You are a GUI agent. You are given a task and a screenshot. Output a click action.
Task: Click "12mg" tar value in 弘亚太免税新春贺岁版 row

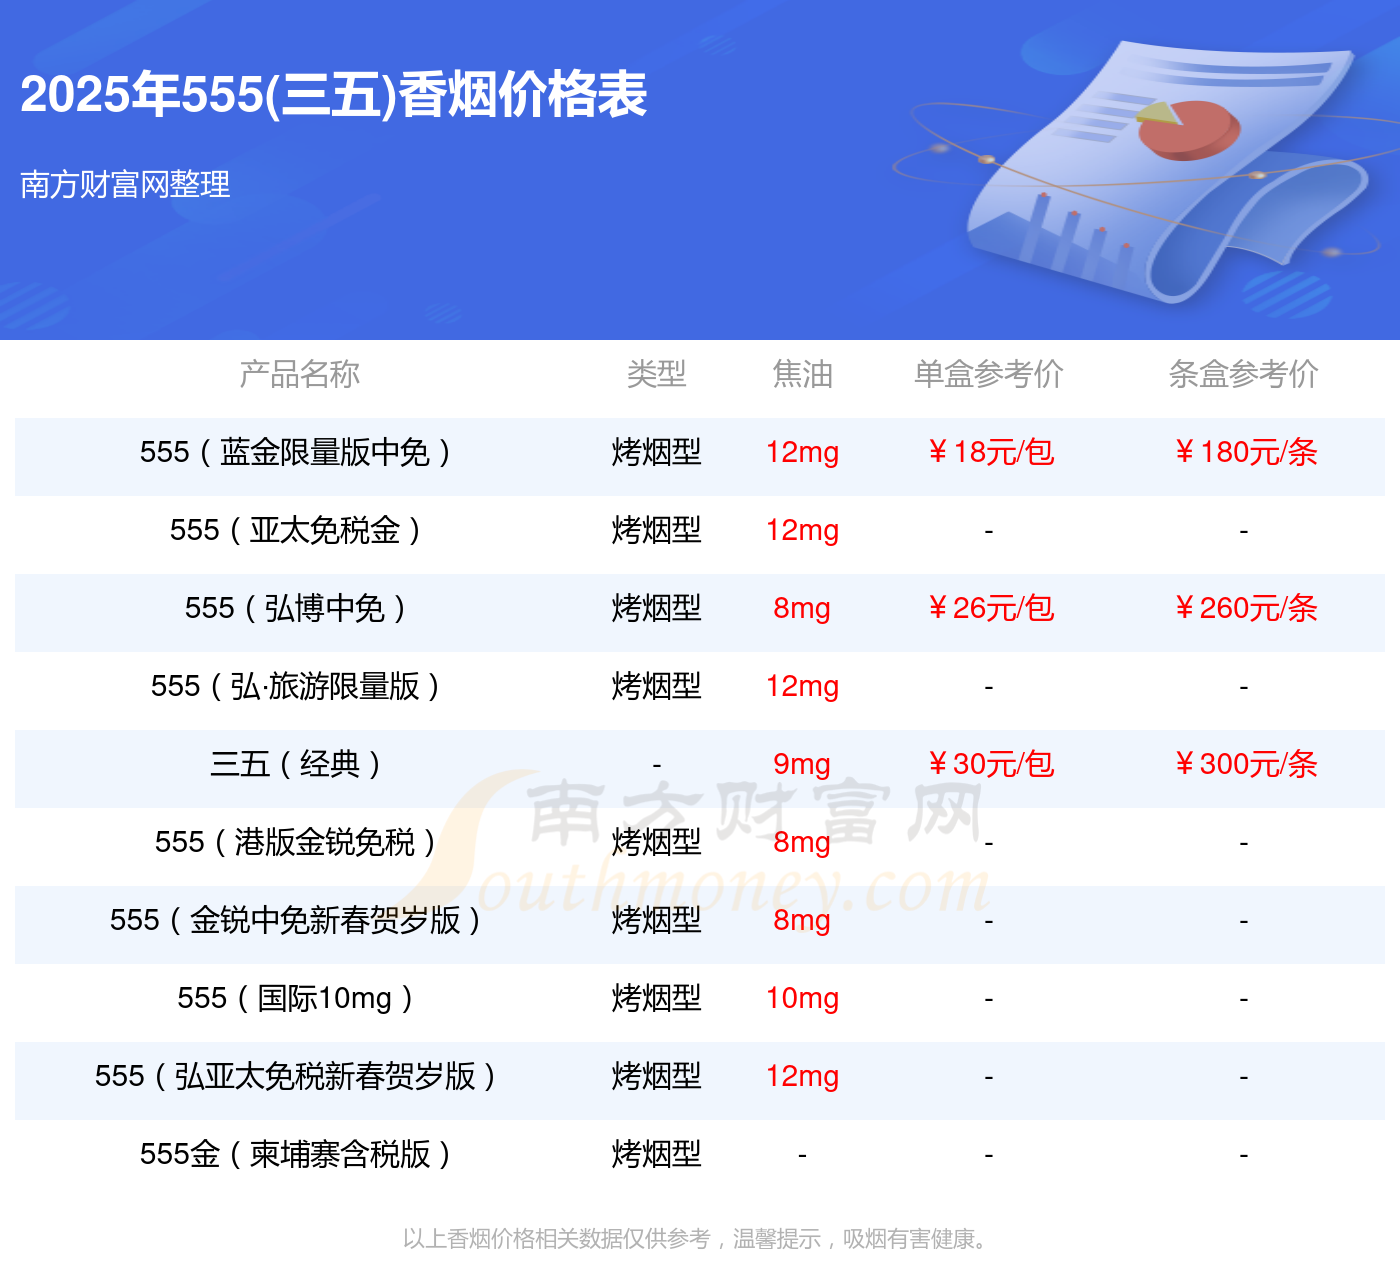click(x=802, y=1076)
